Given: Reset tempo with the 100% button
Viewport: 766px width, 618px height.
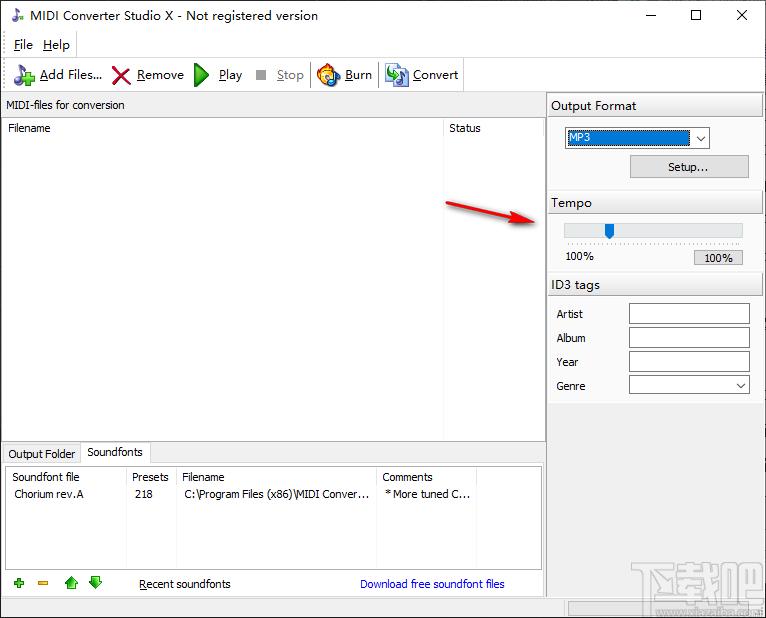Looking at the screenshot, I should pyautogui.click(x=718, y=258).
